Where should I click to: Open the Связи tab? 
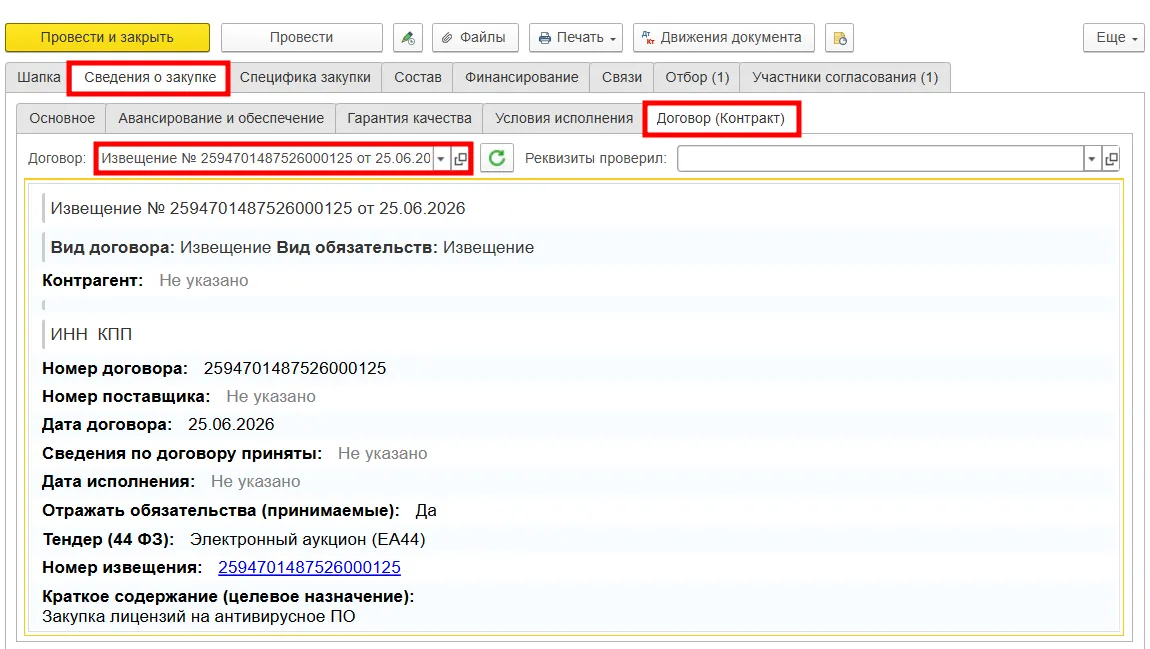(x=622, y=77)
